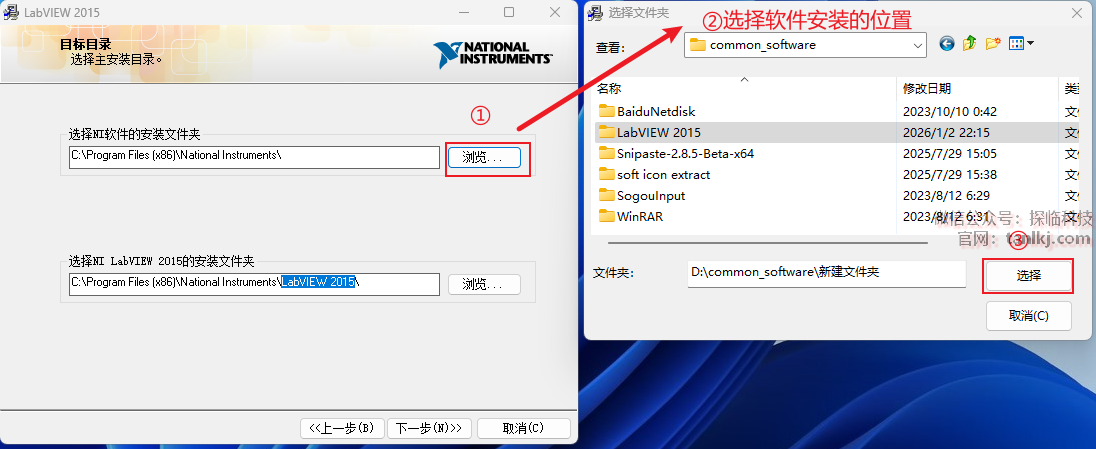Click the <<上一步(B) button
The height and width of the screenshot is (449, 1096).
[342, 428]
